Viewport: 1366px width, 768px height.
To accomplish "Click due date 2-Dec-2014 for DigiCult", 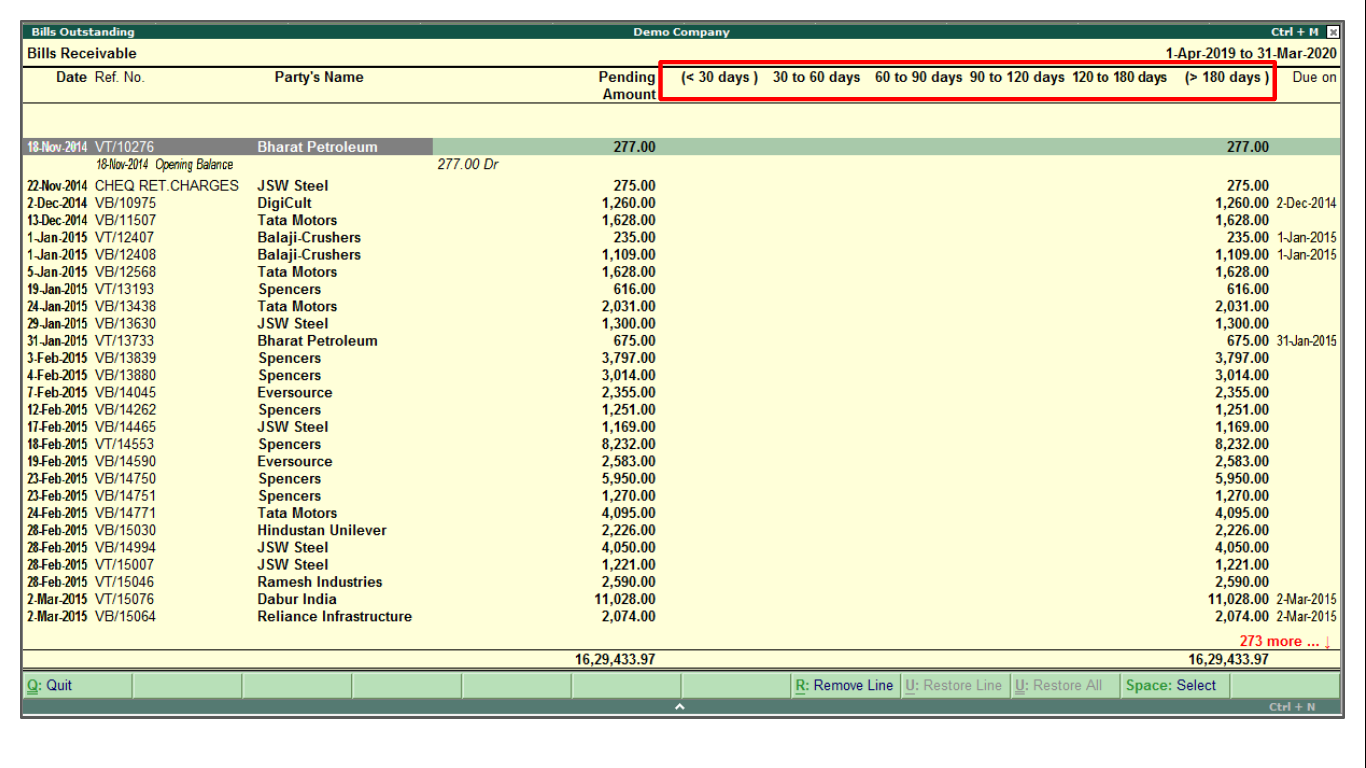I will tap(1306, 203).
